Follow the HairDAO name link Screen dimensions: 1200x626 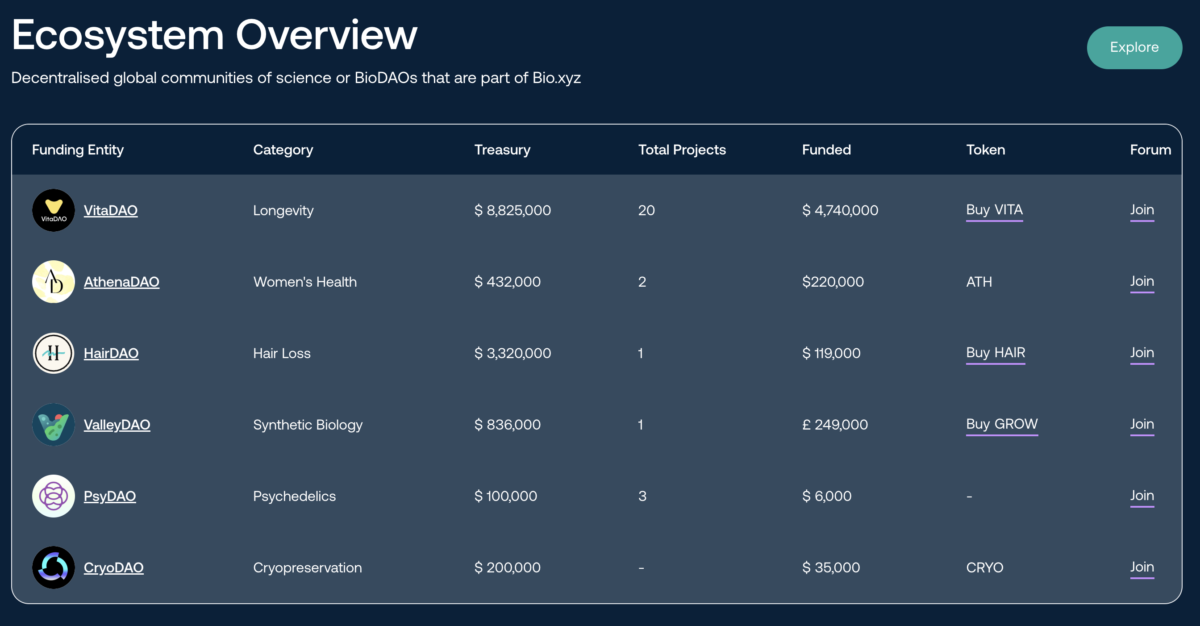click(x=111, y=354)
